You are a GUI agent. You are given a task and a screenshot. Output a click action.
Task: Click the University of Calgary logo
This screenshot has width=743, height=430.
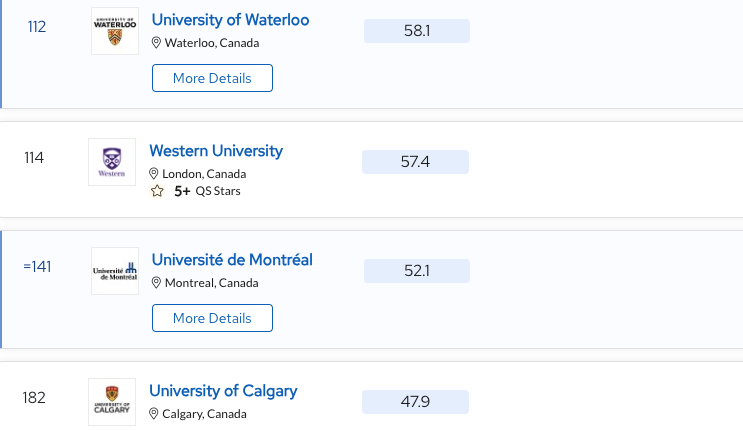click(112, 402)
